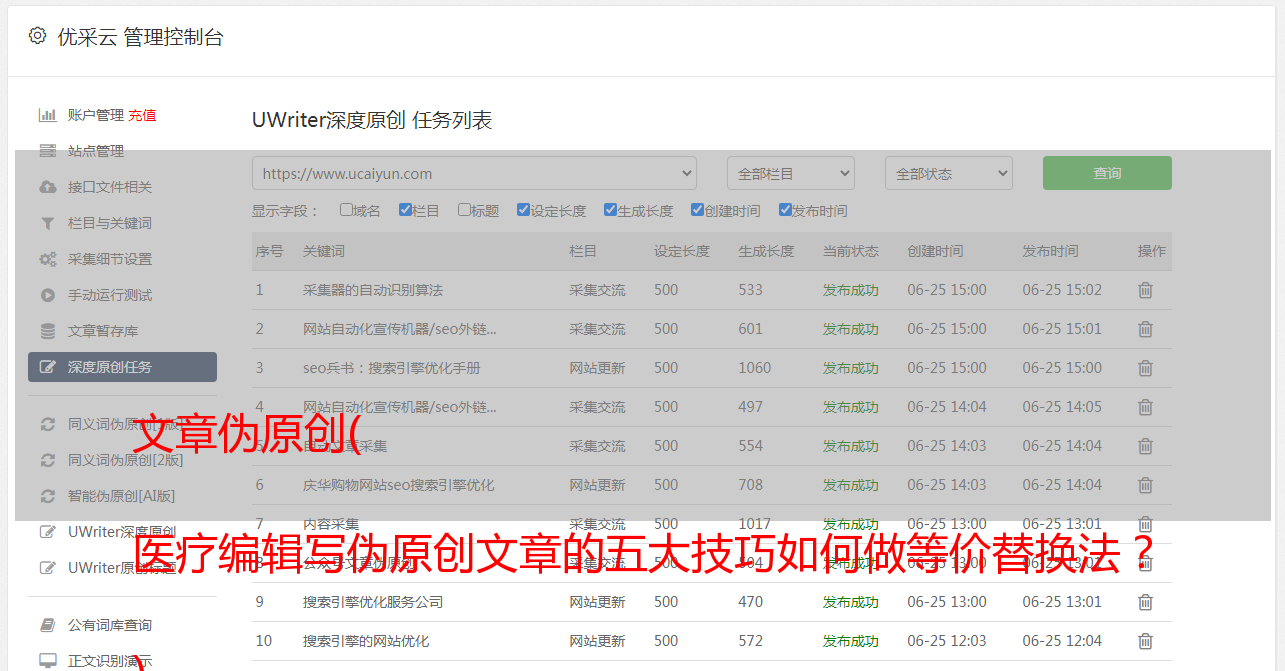Click the monitor icon for 正文识别演示

[x=47, y=661]
